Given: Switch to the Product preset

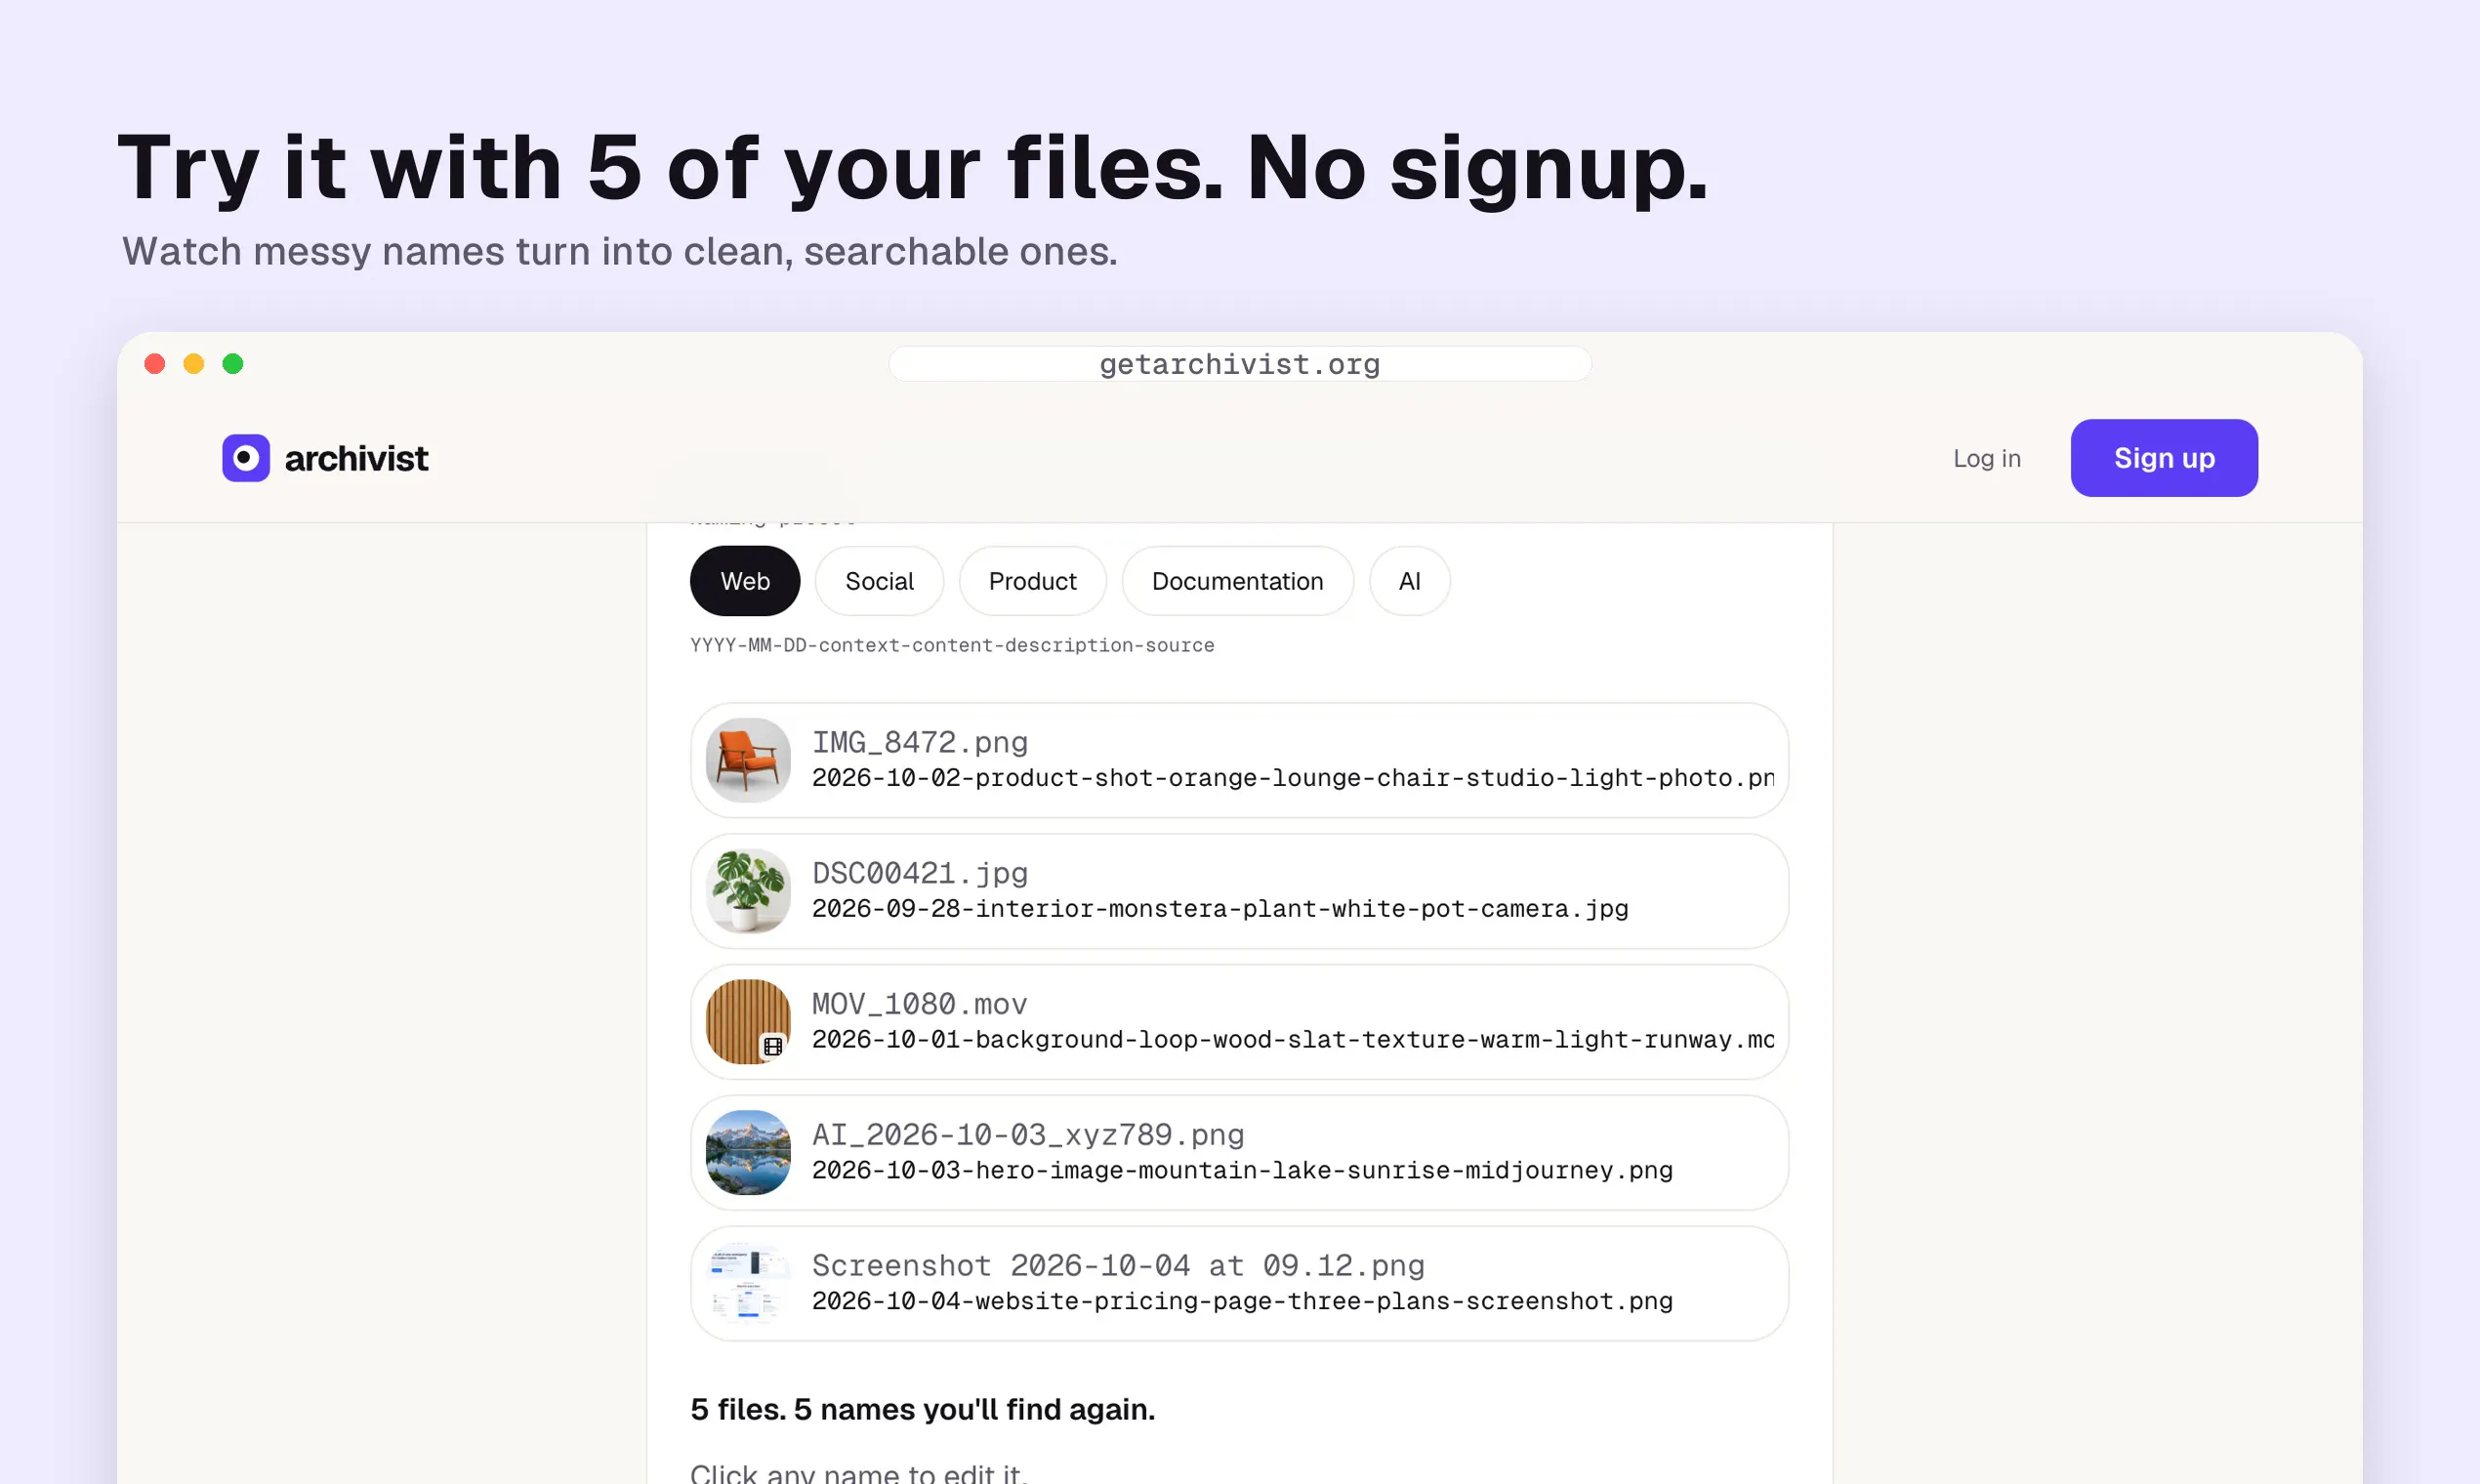Looking at the screenshot, I should coord(1032,581).
